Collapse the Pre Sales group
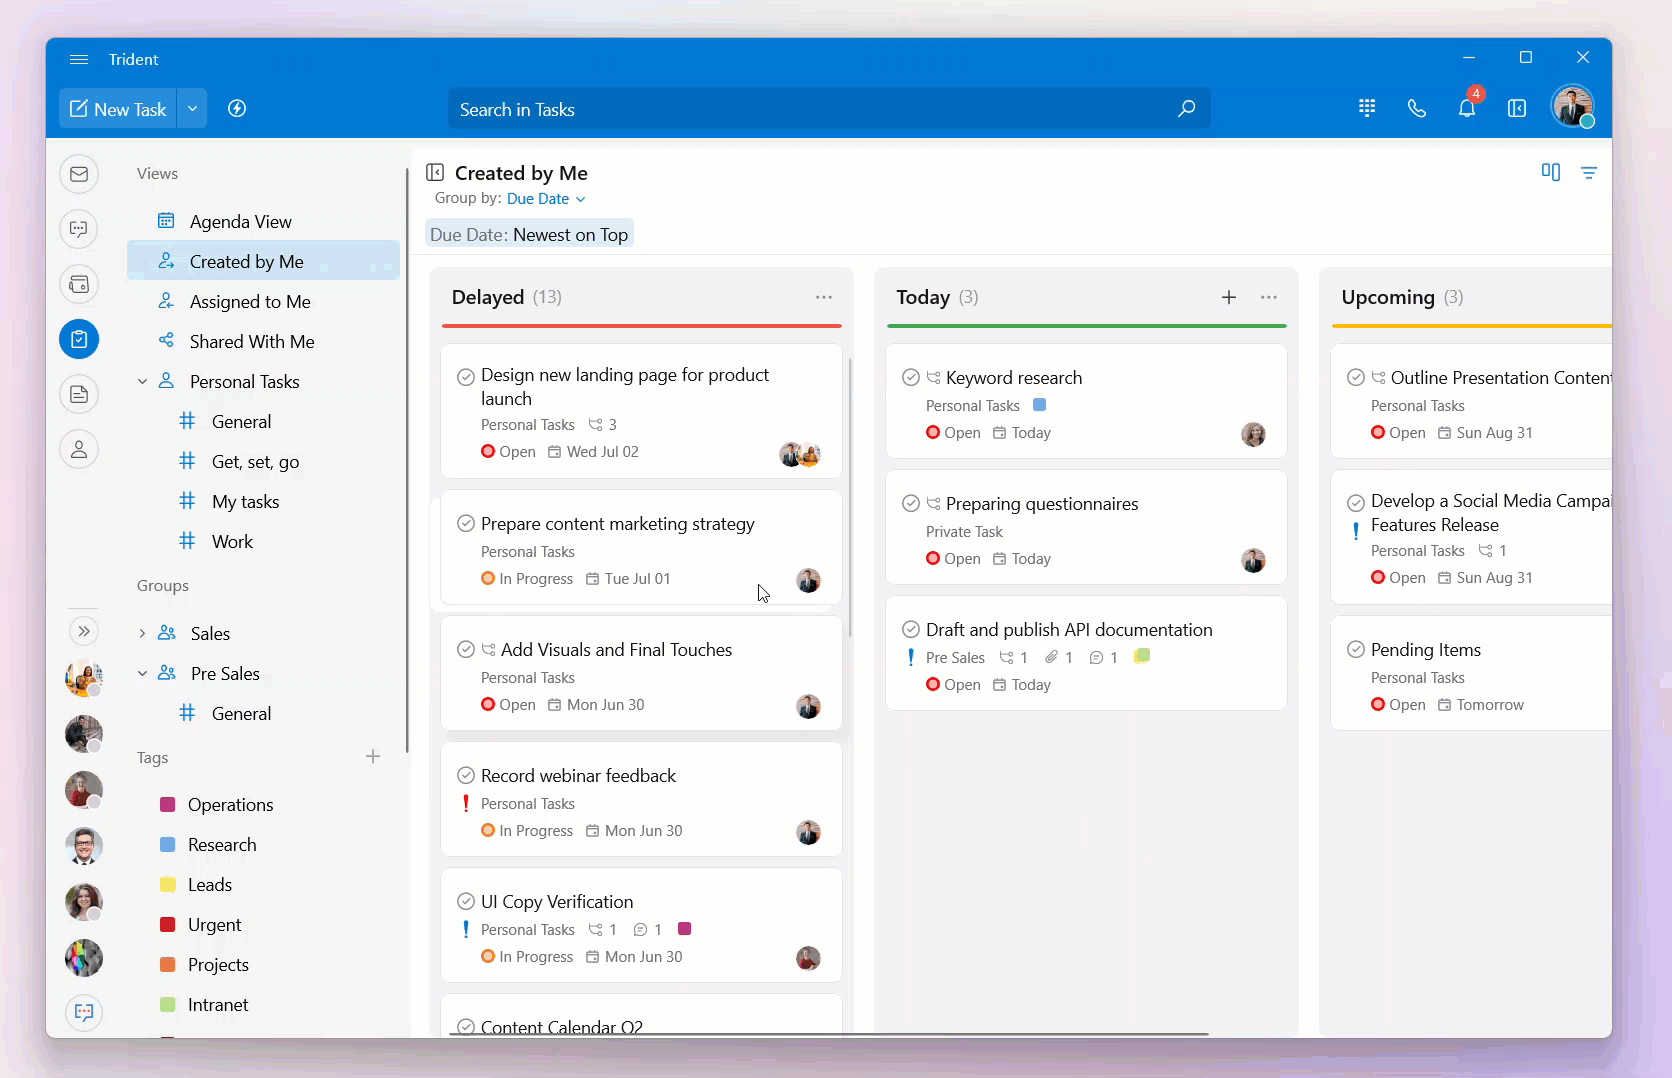Viewport: 1672px width, 1078px height. coord(142,674)
